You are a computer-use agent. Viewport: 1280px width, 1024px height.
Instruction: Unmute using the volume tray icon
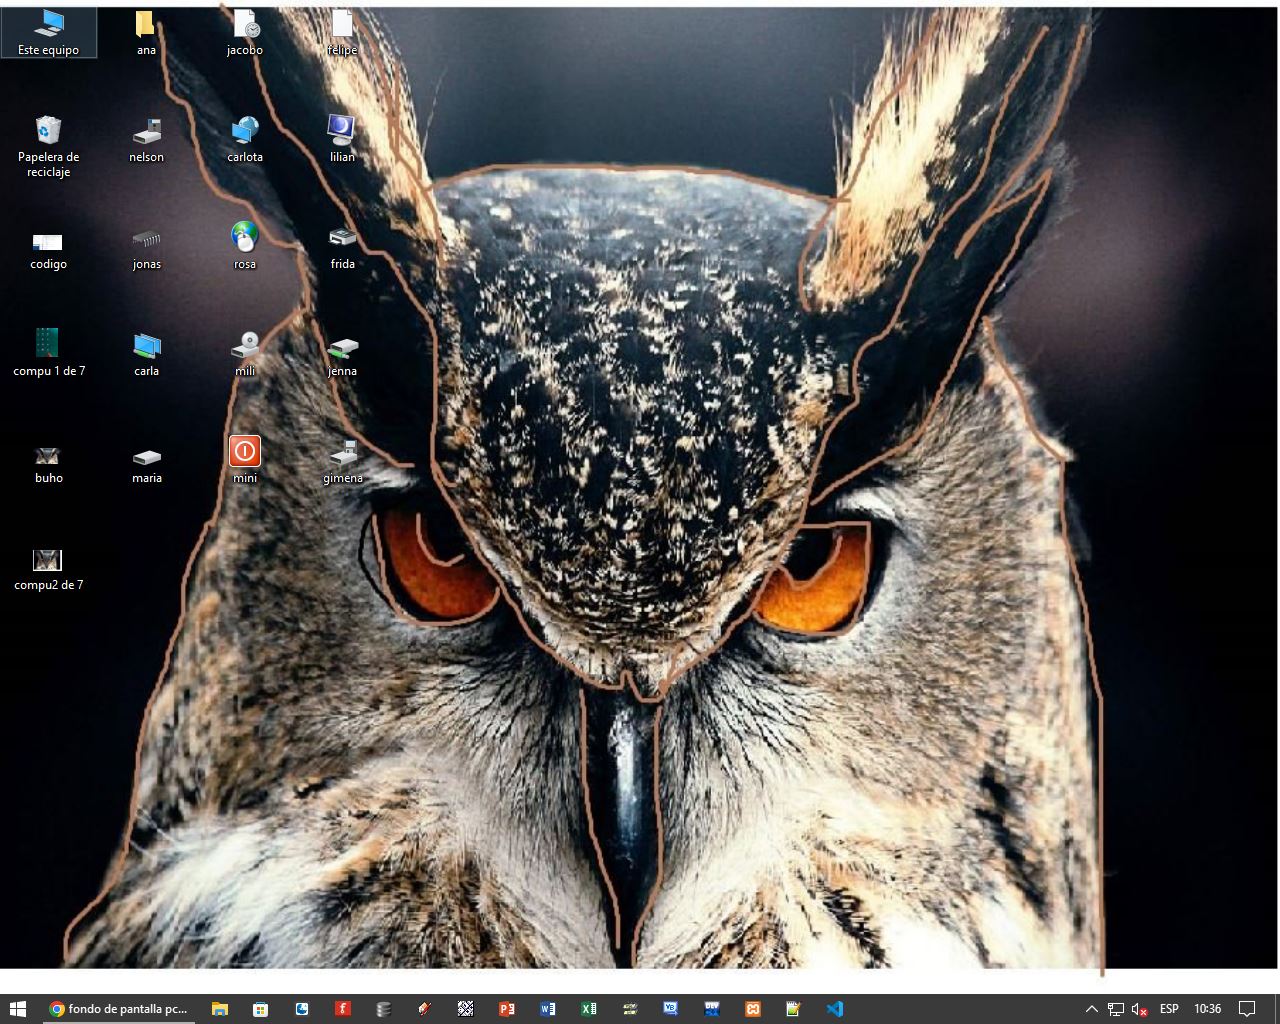[1140, 1009]
